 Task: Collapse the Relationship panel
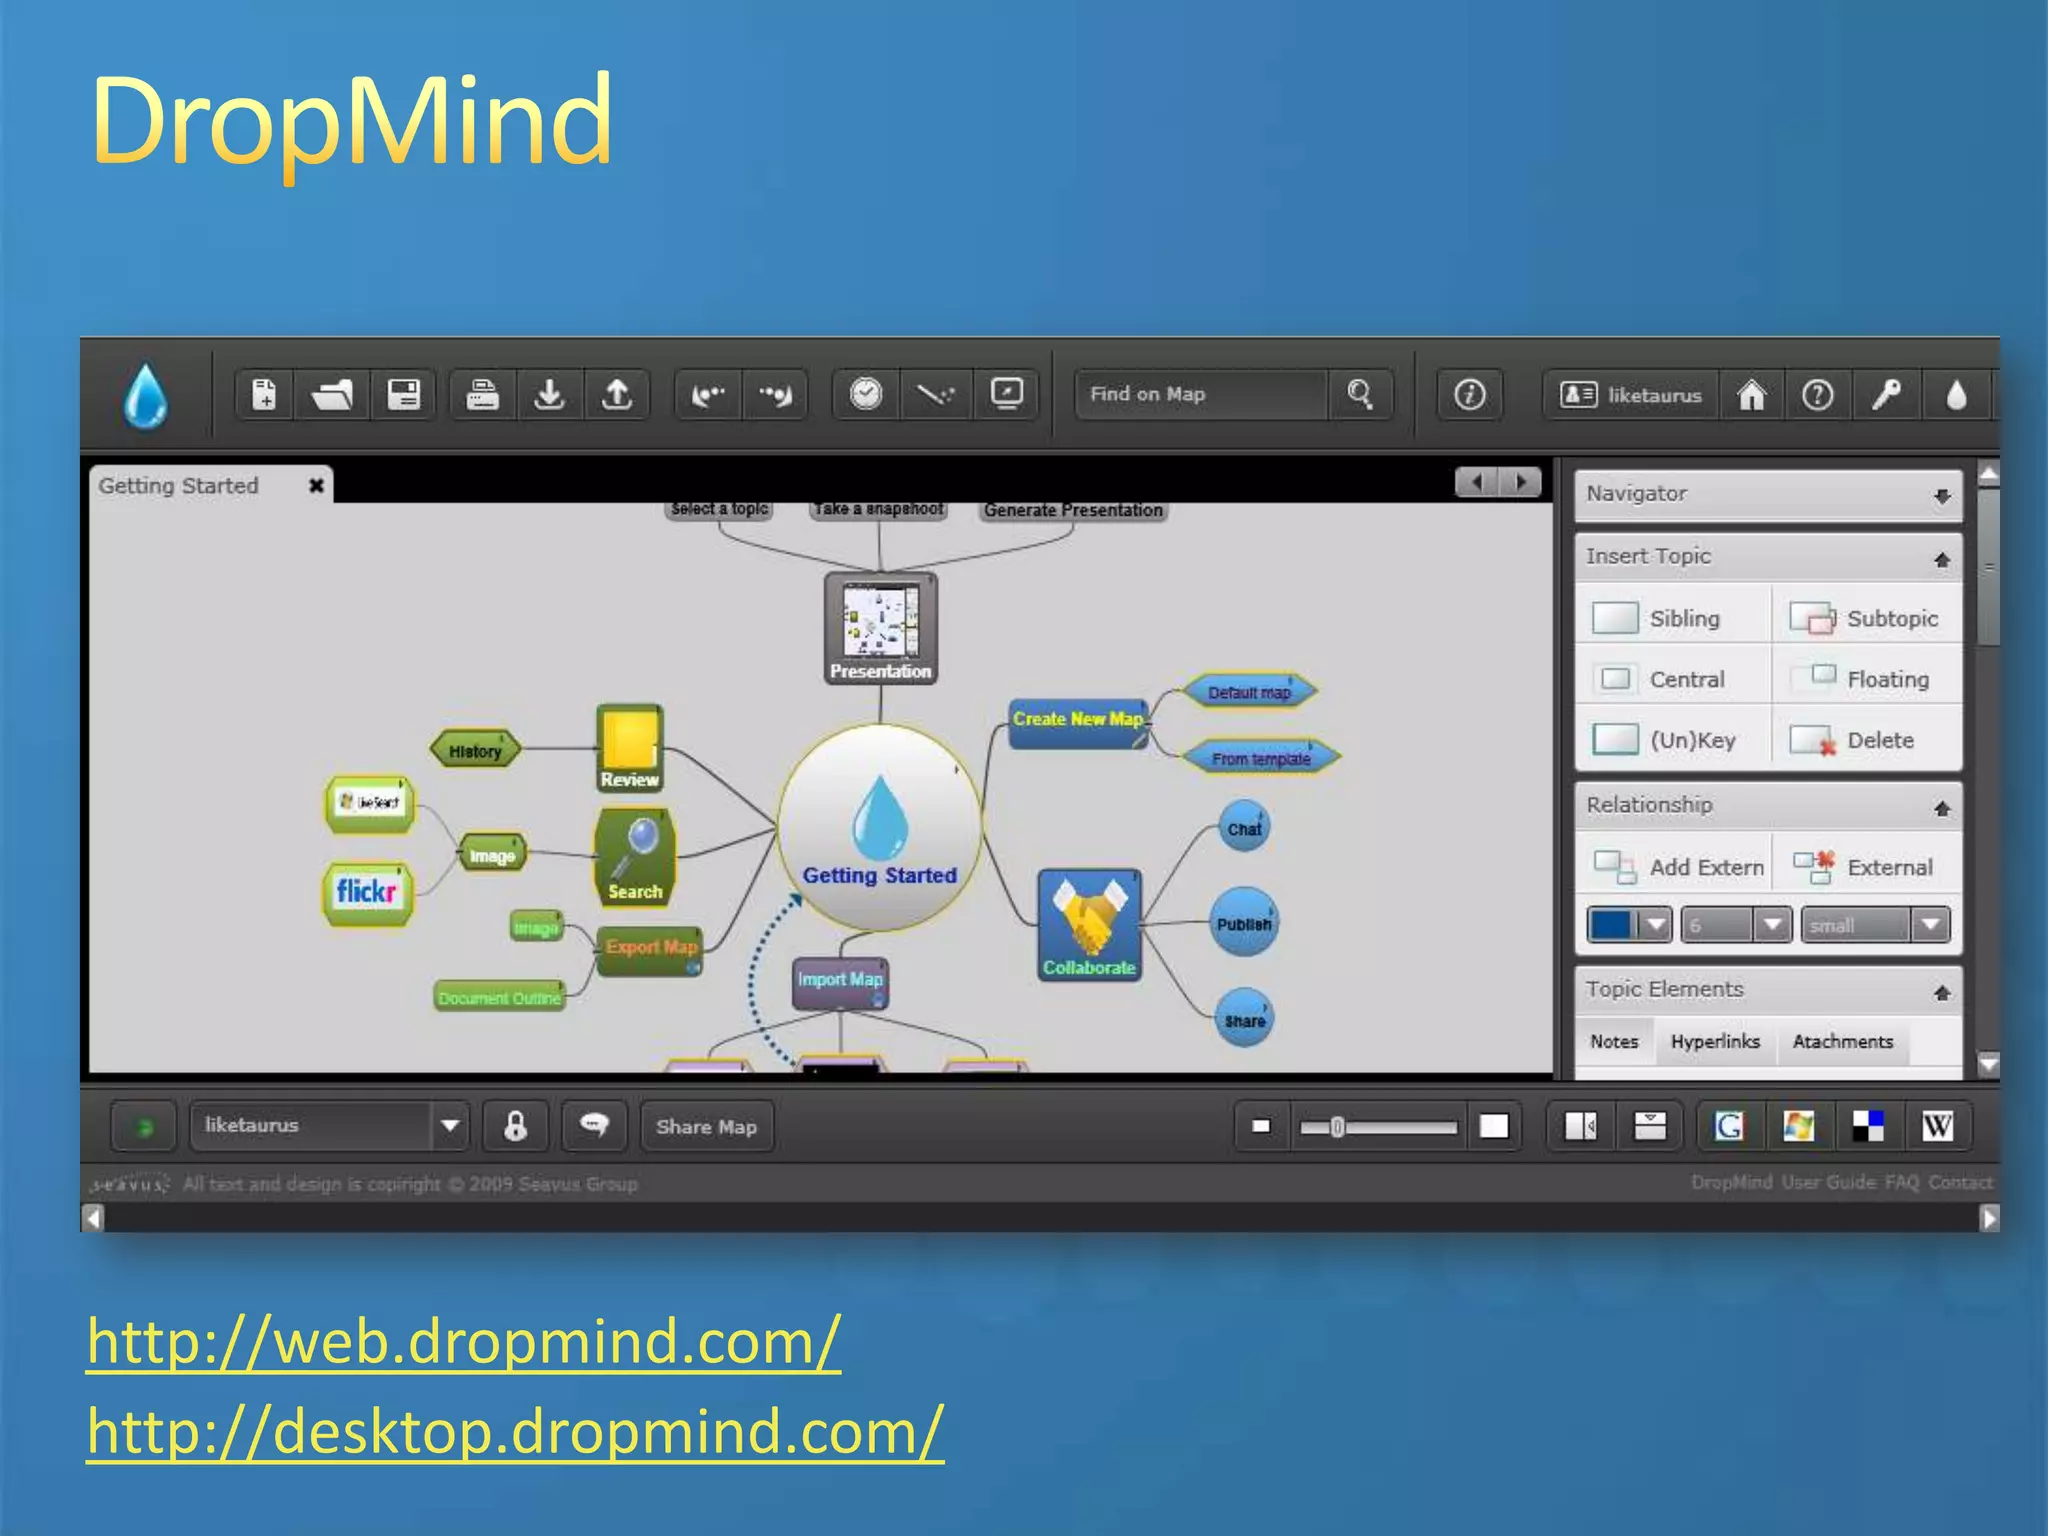[x=1941, y=808]
